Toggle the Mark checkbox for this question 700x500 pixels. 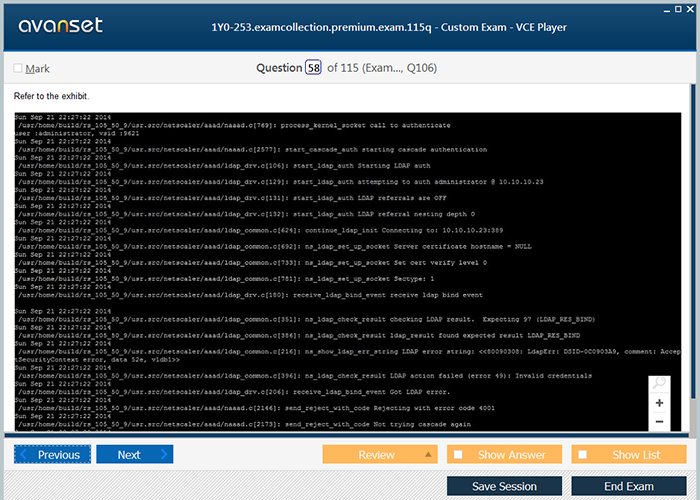coord(18,68)
